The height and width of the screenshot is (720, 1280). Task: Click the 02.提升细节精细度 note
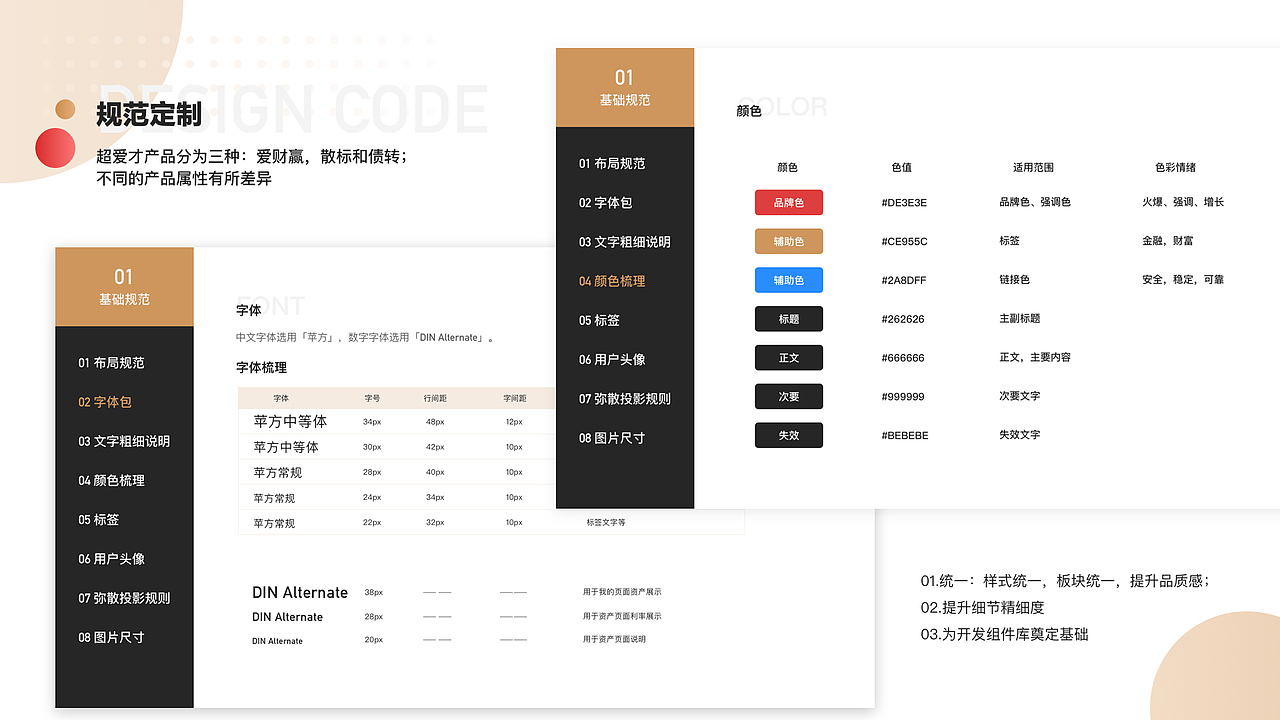click(982, 607)
